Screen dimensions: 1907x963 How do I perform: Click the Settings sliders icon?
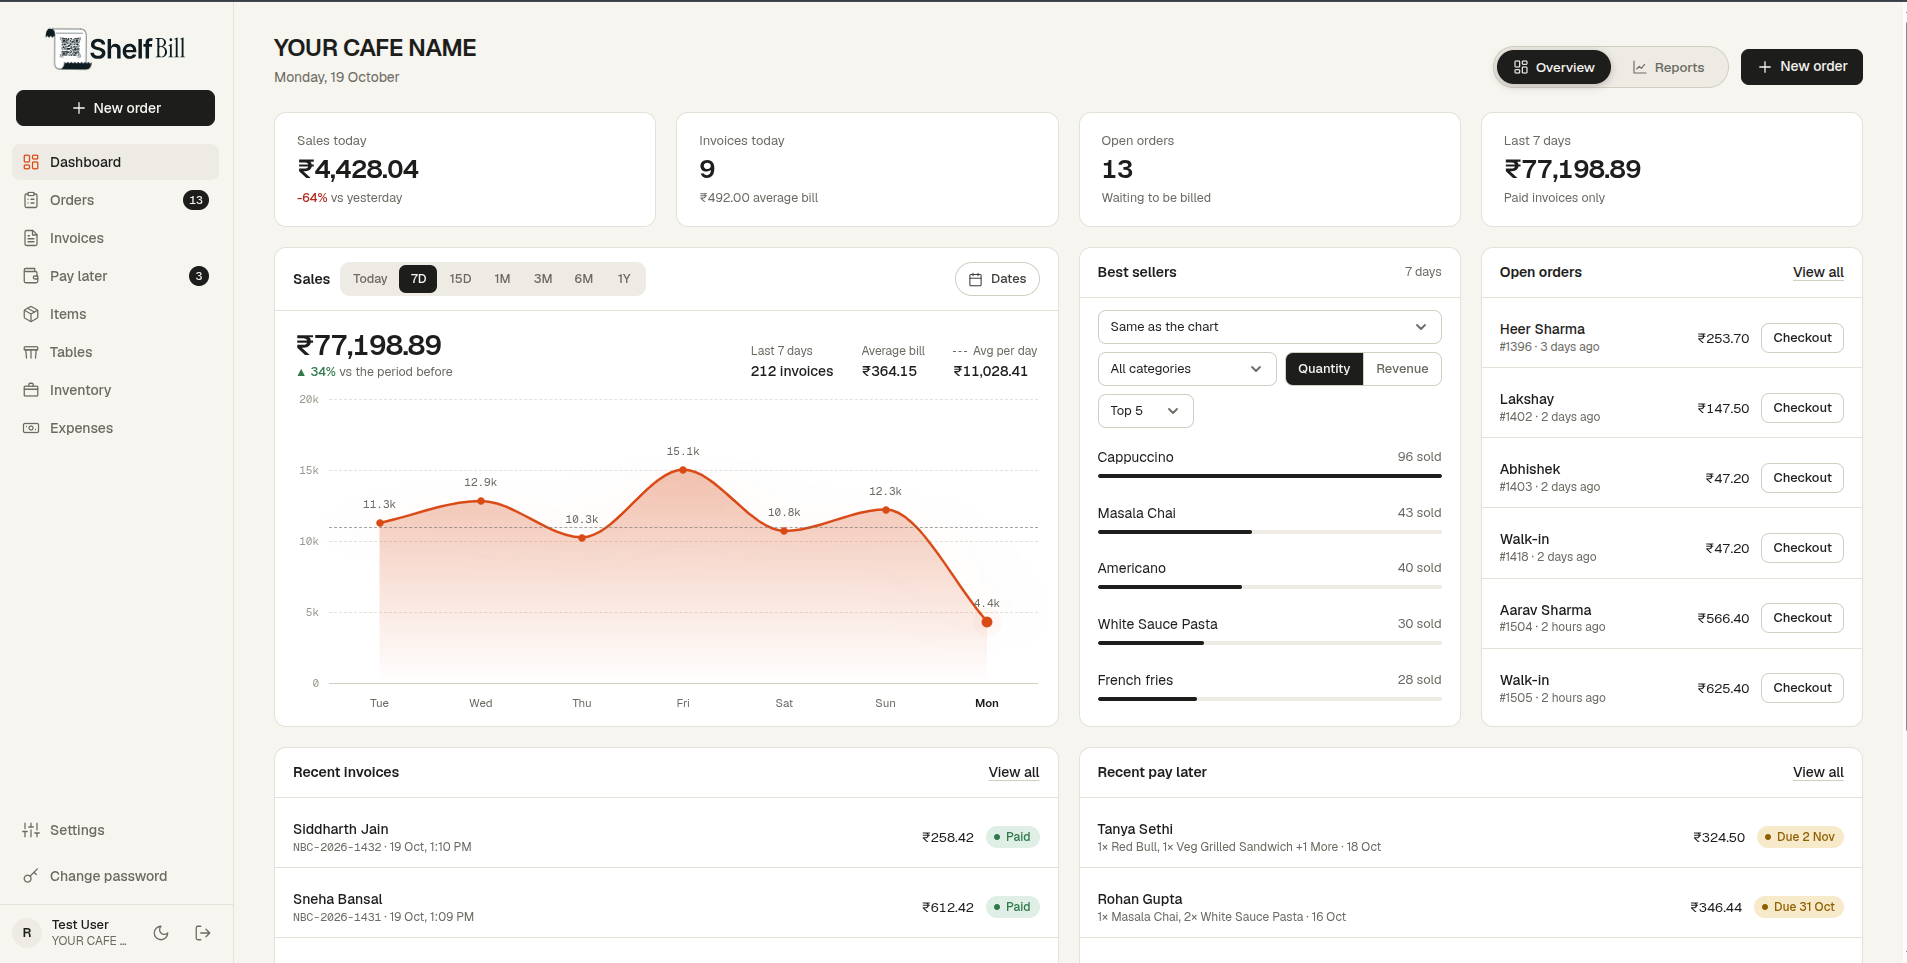click(x=31, y=830)
